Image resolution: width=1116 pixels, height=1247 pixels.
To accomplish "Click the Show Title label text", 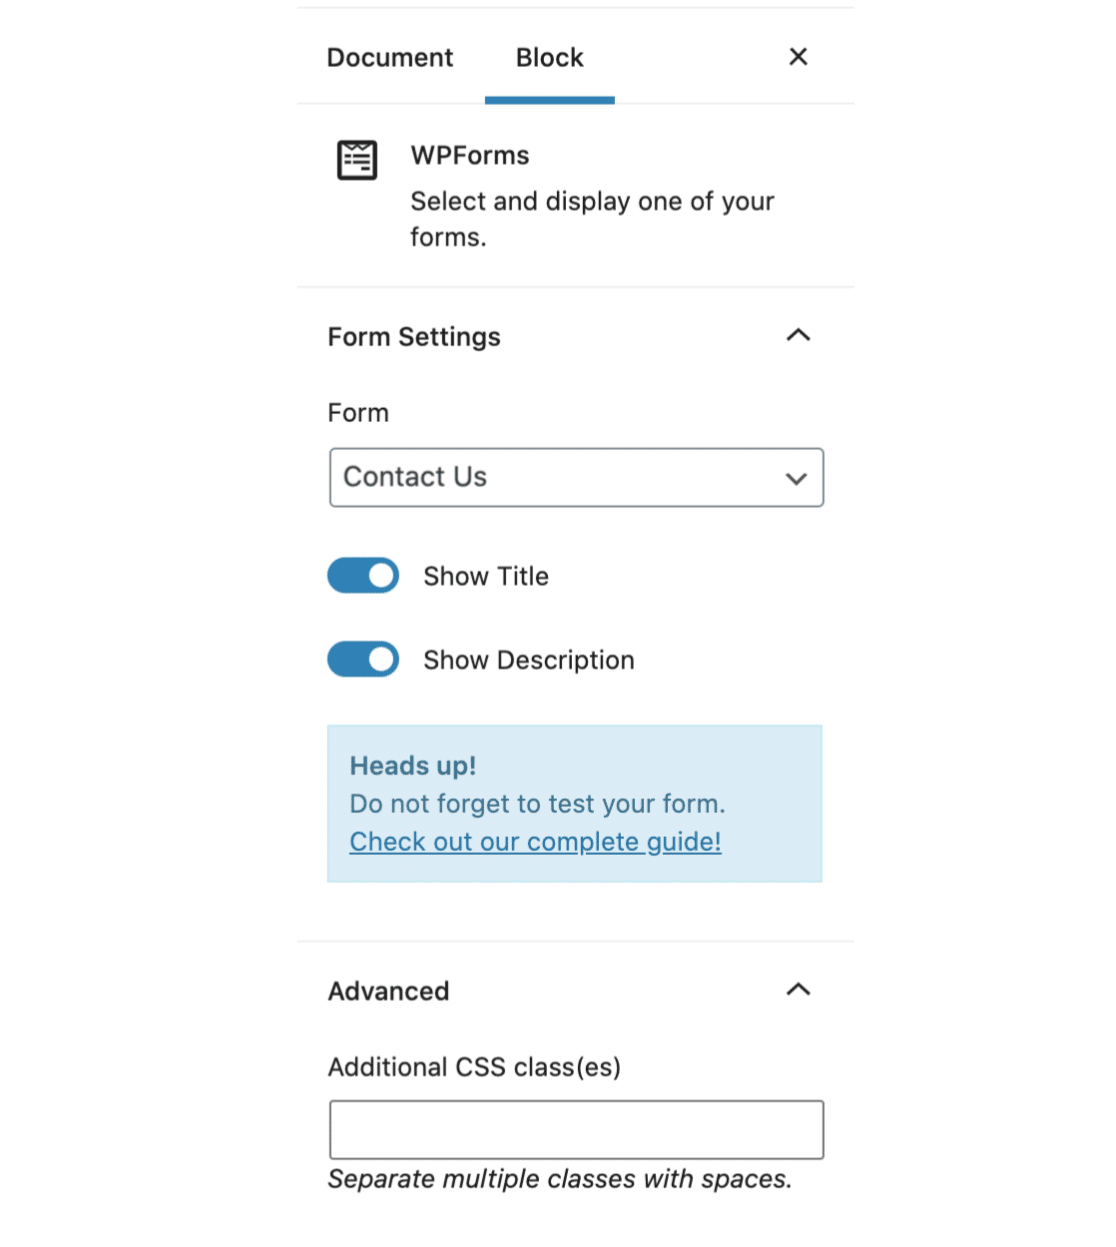I will point(486,577).
